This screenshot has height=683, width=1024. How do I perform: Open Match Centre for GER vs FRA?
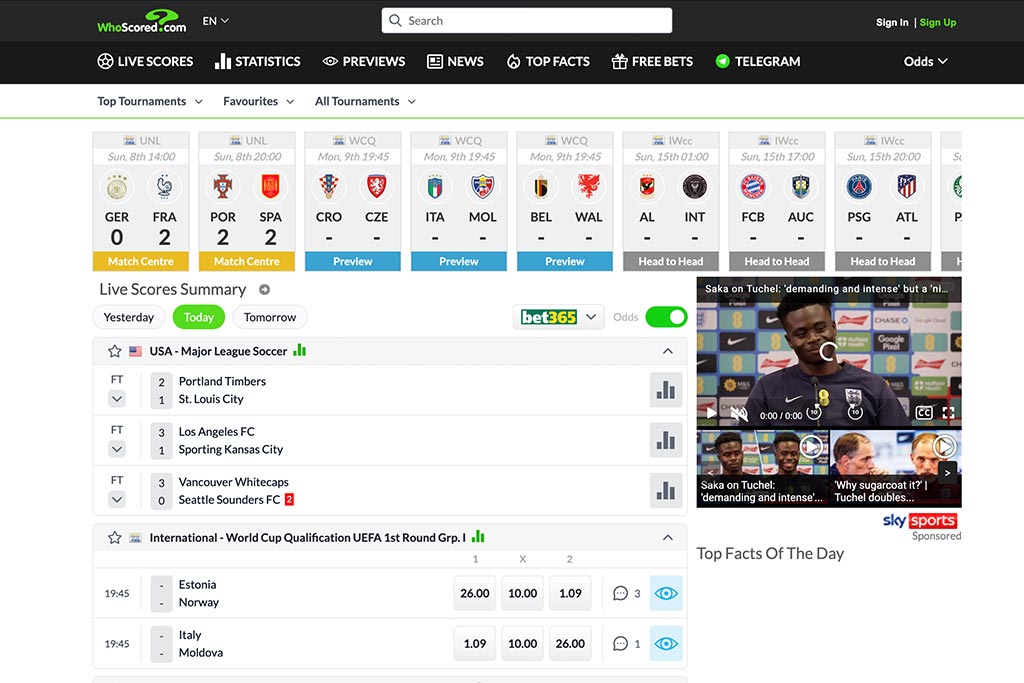tap(141, 262)
